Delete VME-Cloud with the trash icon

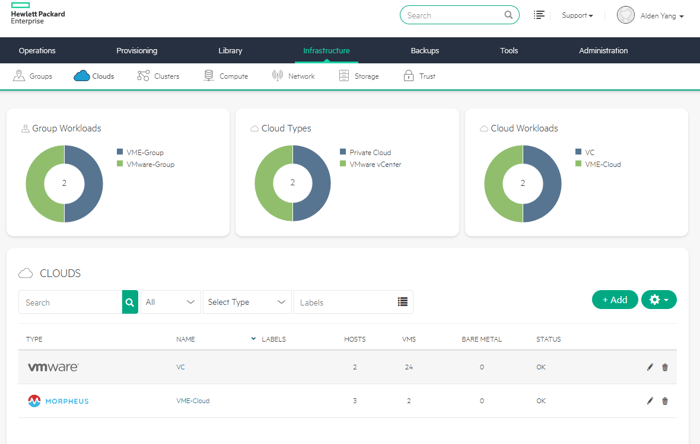tap(665, 401)
